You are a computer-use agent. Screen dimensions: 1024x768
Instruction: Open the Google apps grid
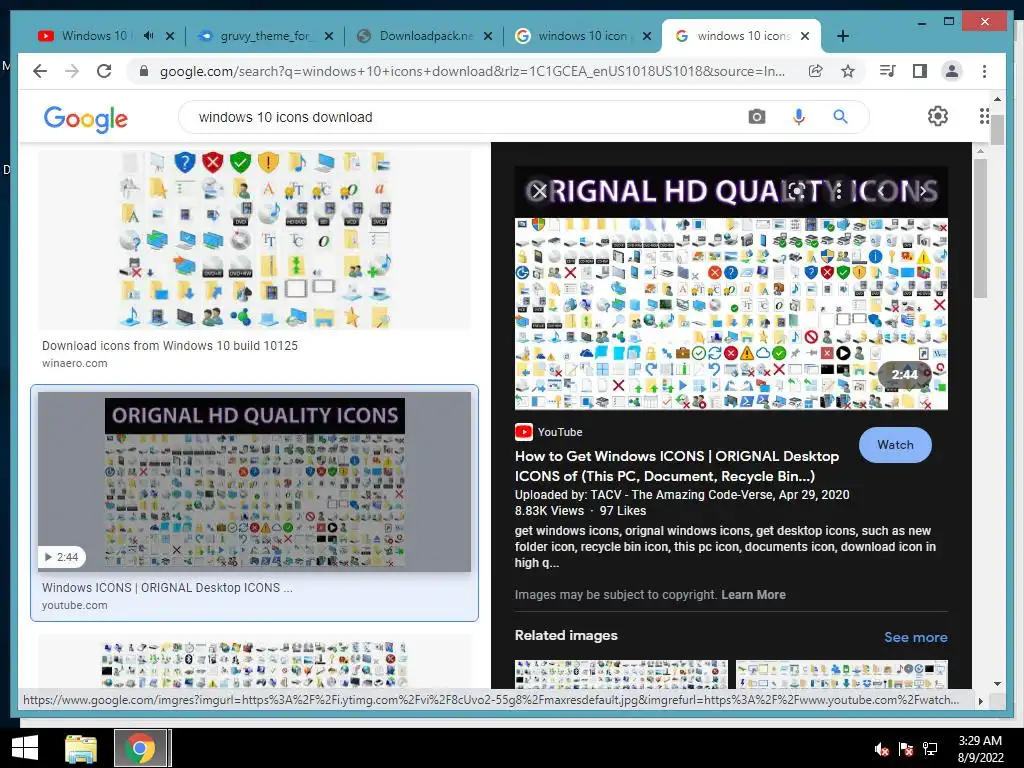pos(984,116)
